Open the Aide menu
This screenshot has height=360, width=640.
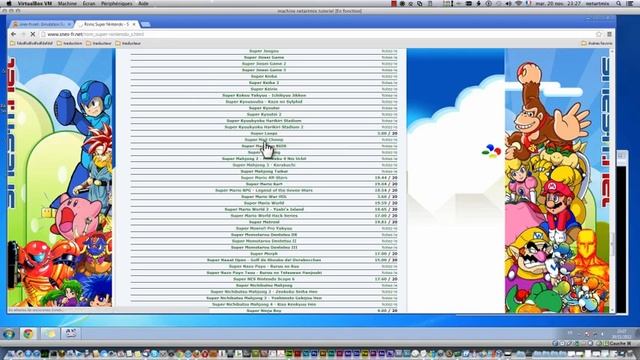tap(143, 3)
